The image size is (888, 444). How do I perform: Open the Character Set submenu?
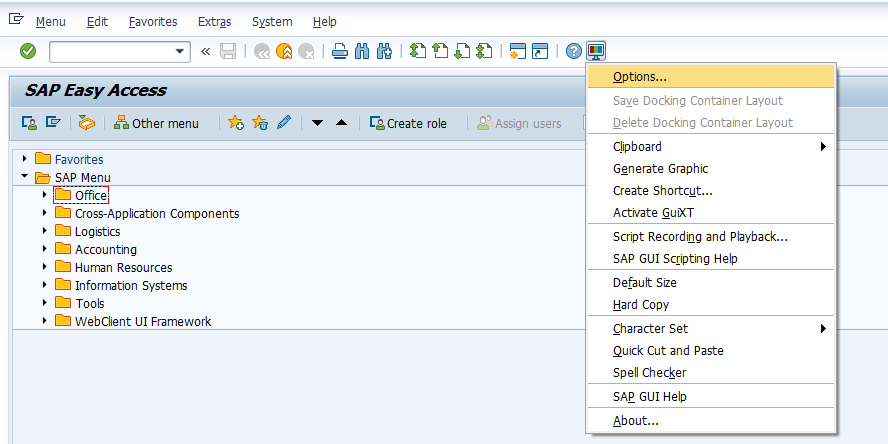click(x=711, y=328)
